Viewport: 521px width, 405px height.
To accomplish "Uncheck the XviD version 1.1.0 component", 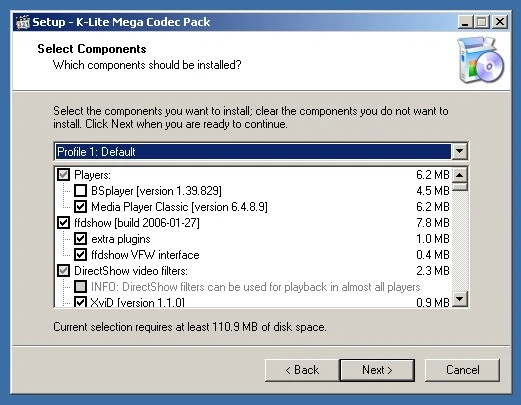I will pos(80,302).
